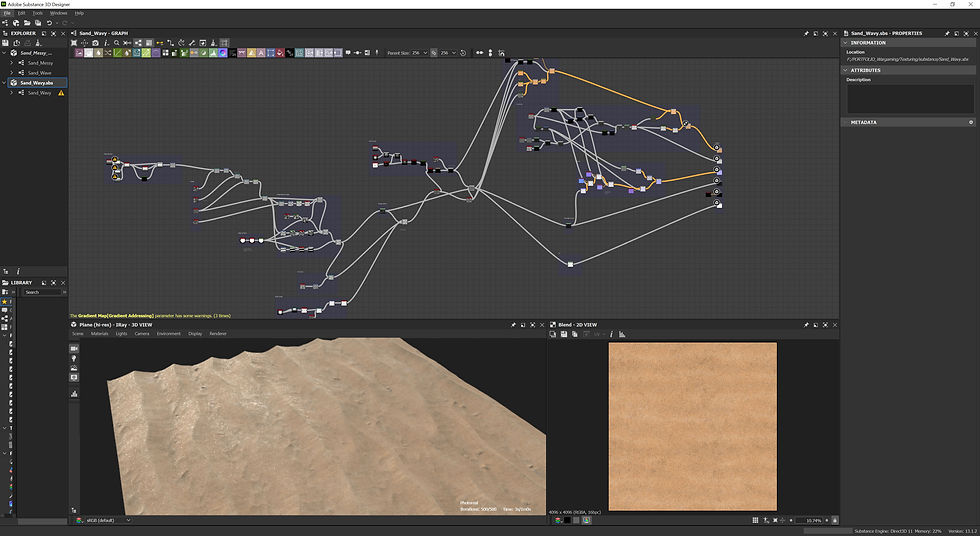
Task: Click the Library search field
Action: [42, 292]
